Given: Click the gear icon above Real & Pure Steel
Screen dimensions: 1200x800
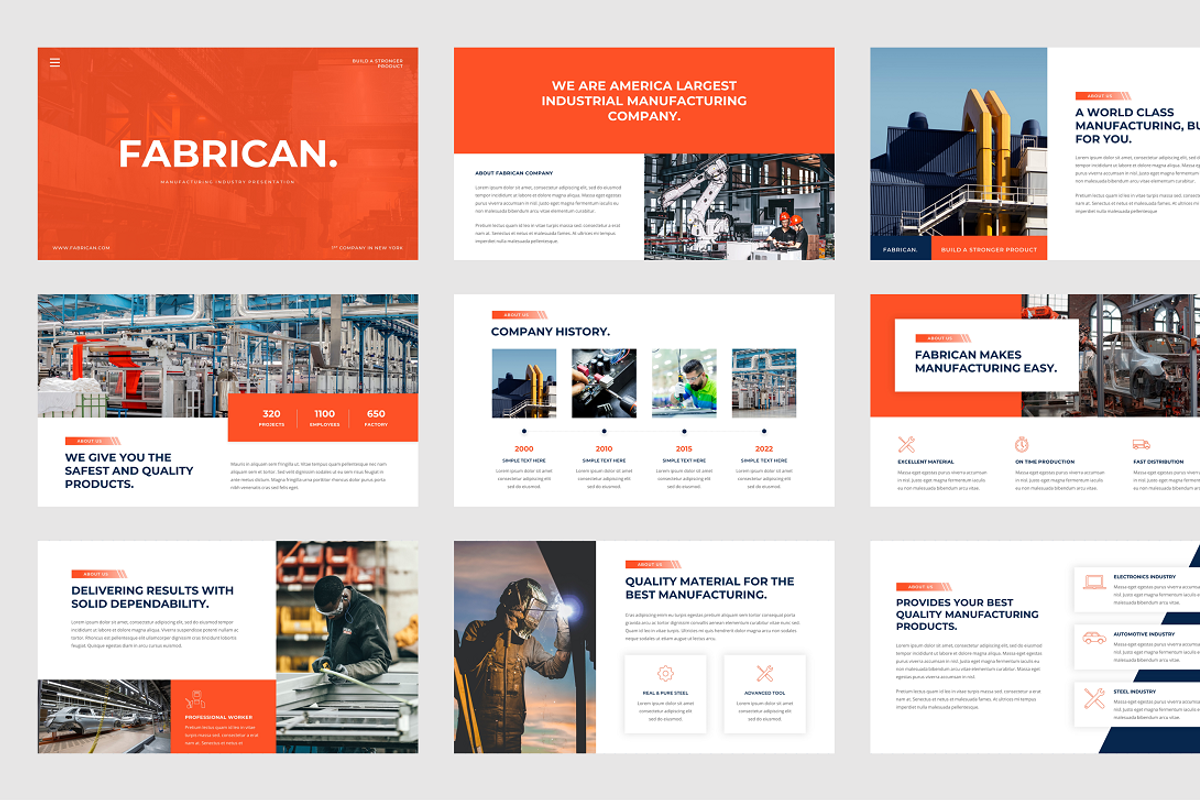Looking at the screenshot, I should coord(665,673).
